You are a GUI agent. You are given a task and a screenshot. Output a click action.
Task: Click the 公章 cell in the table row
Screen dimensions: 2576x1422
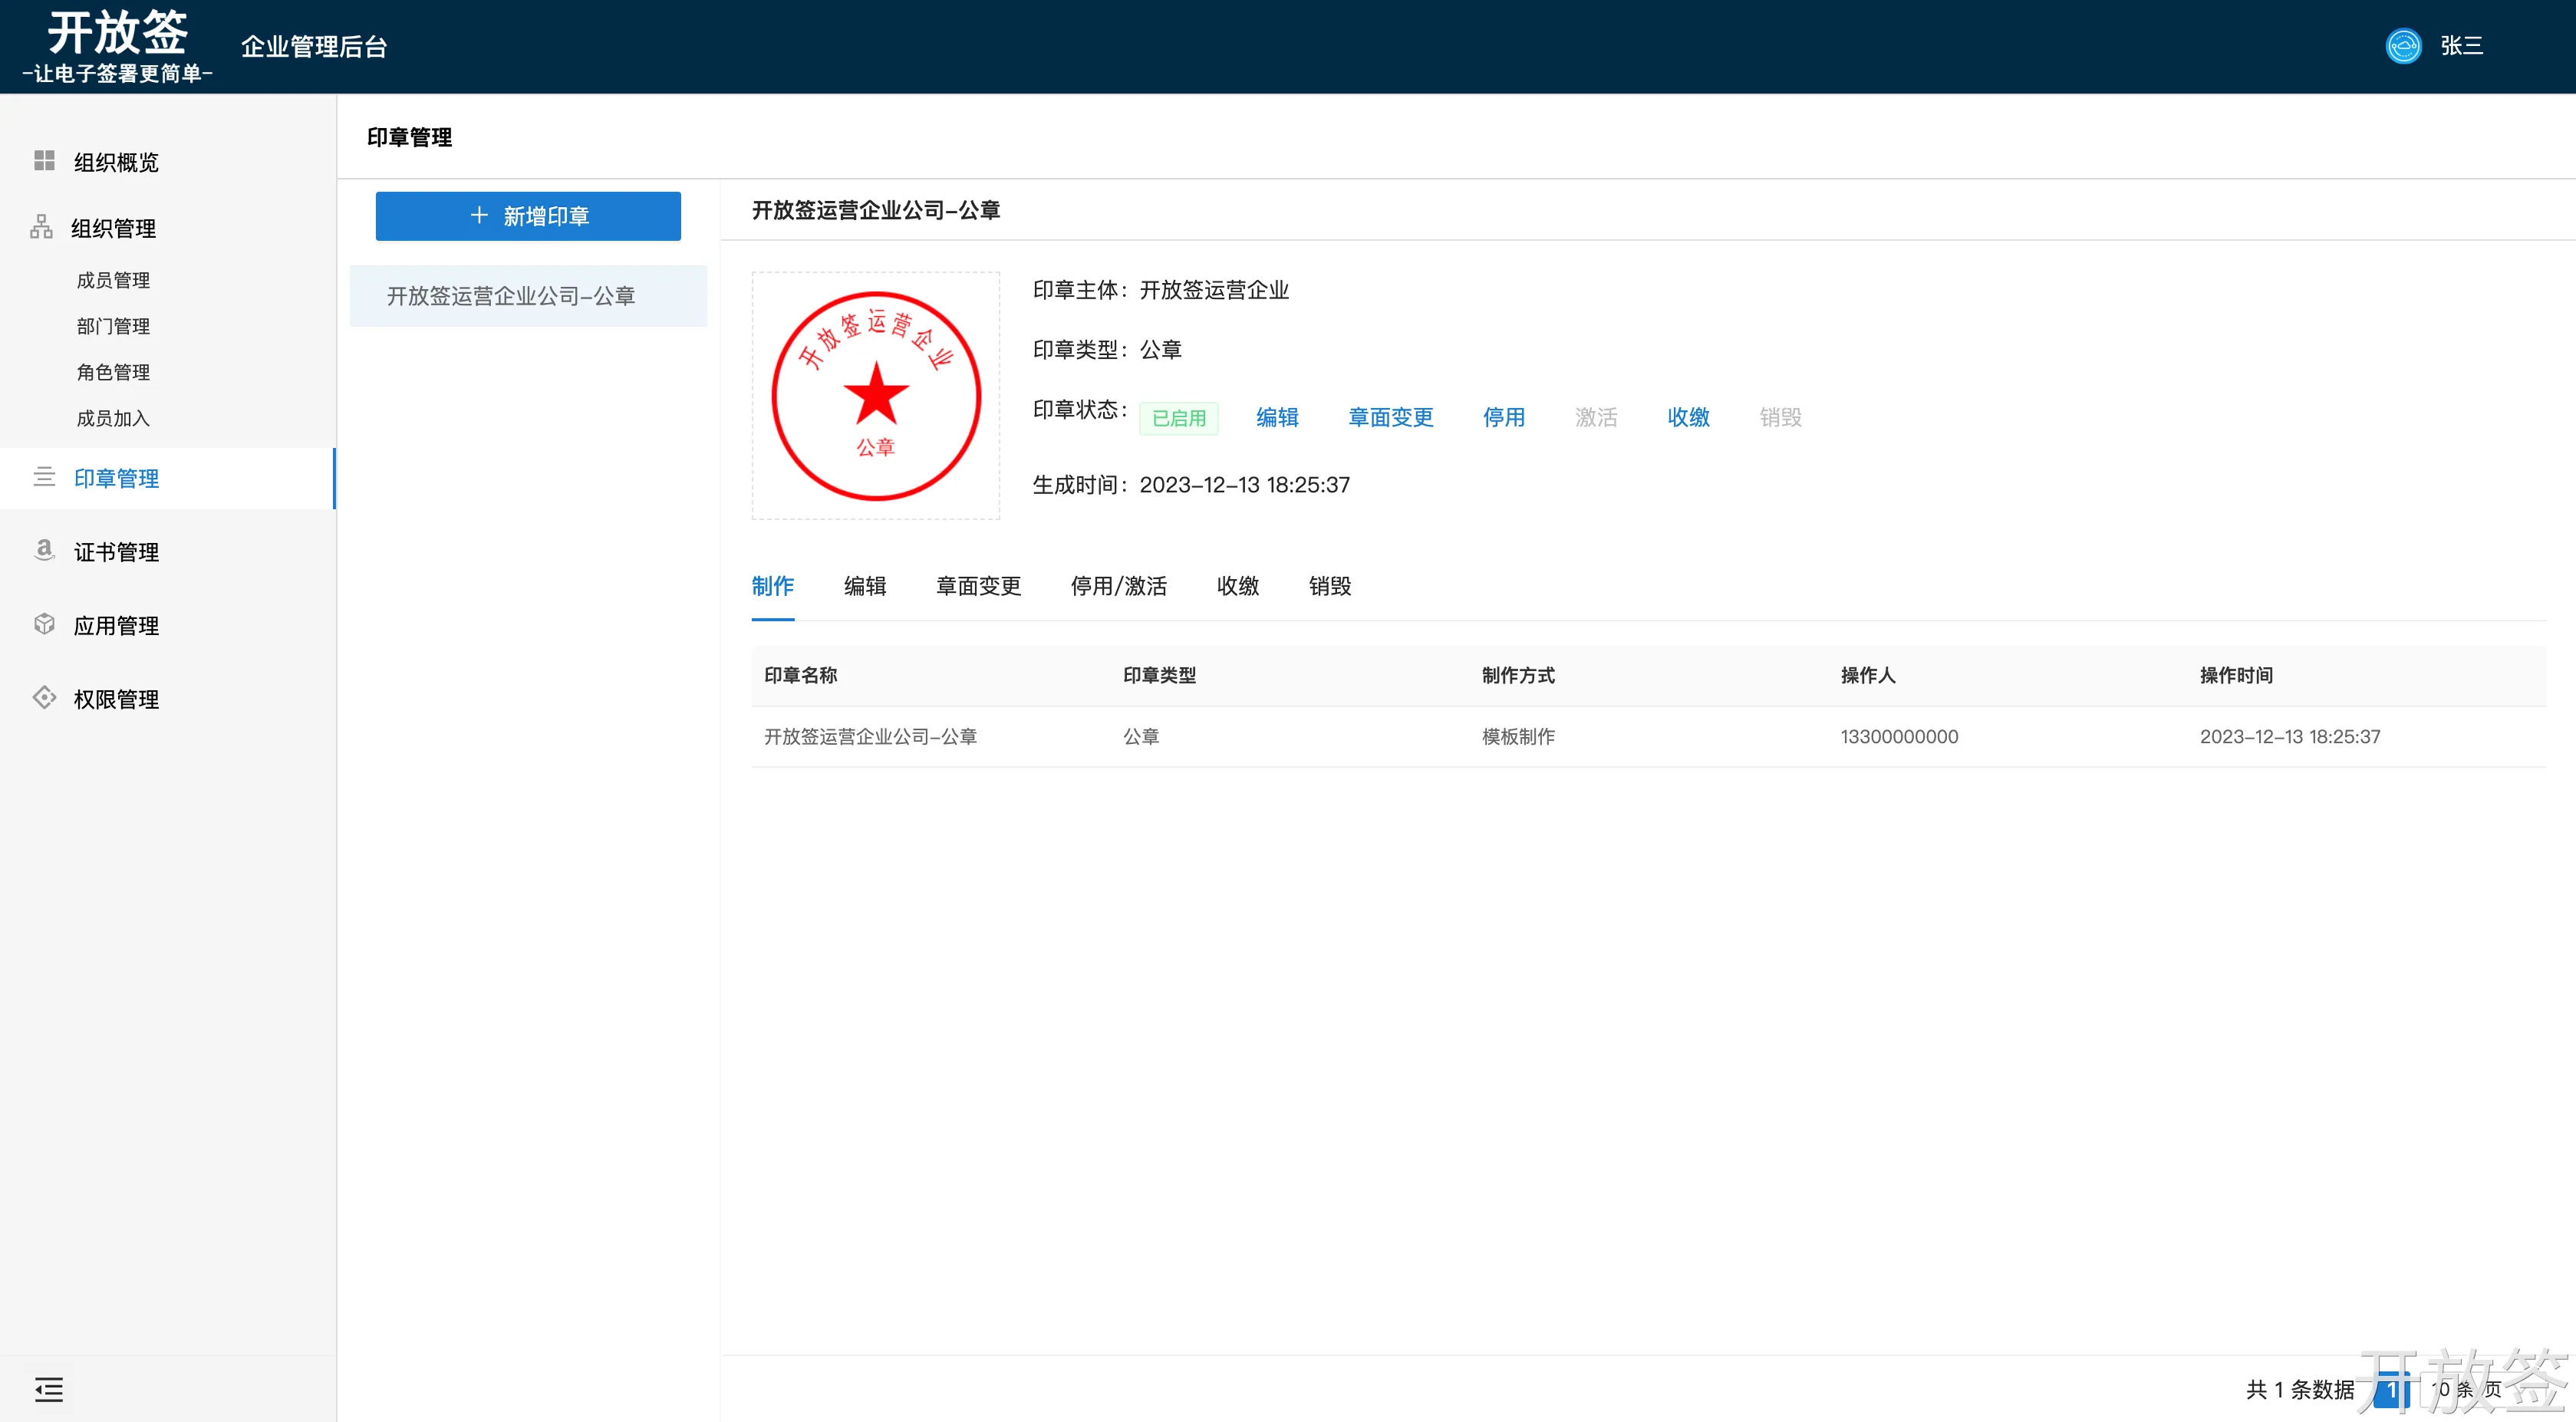(1141, 737)
